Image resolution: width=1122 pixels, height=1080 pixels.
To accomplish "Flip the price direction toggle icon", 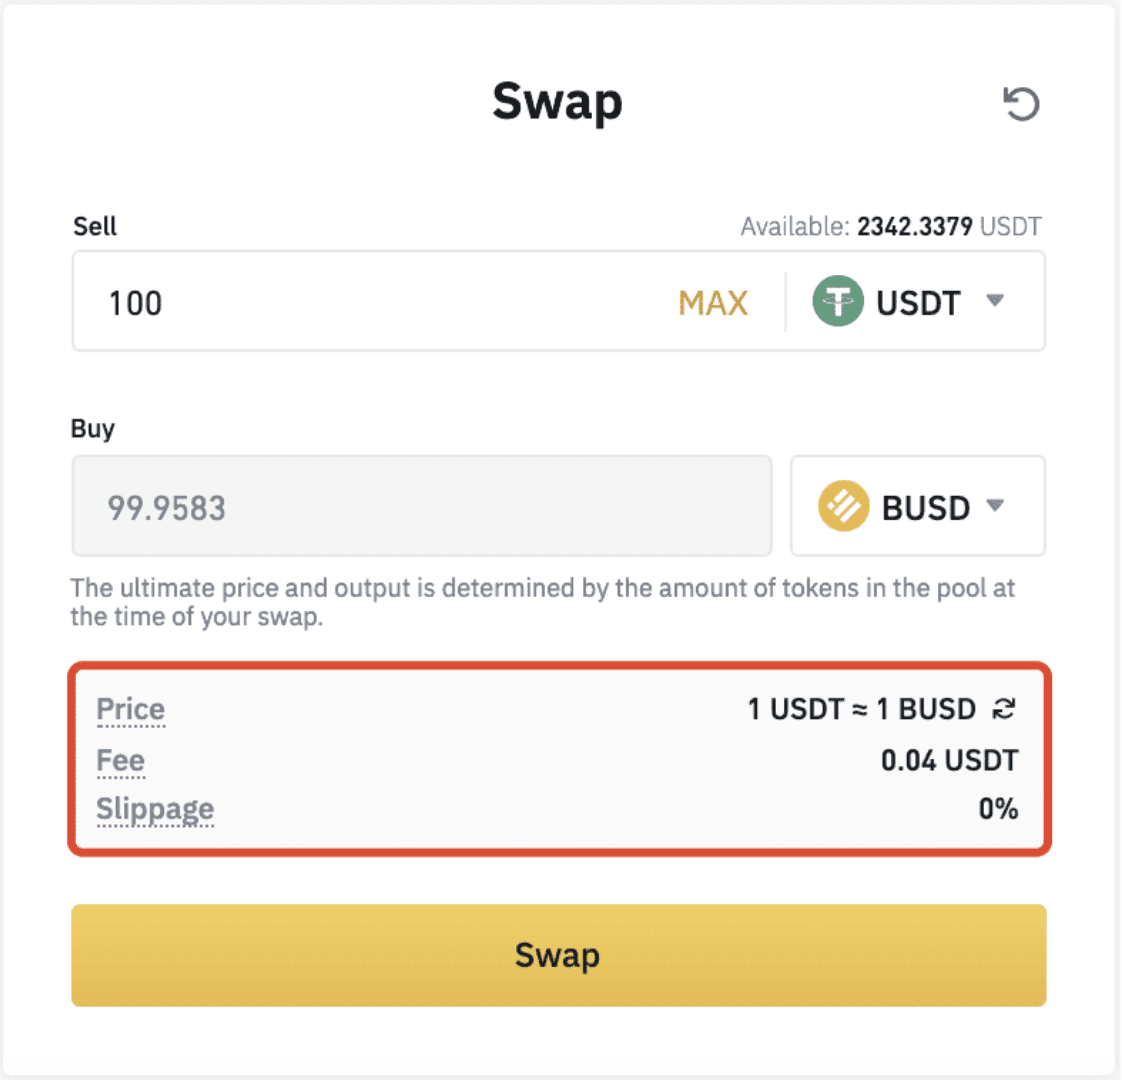I will (1005, 709).
